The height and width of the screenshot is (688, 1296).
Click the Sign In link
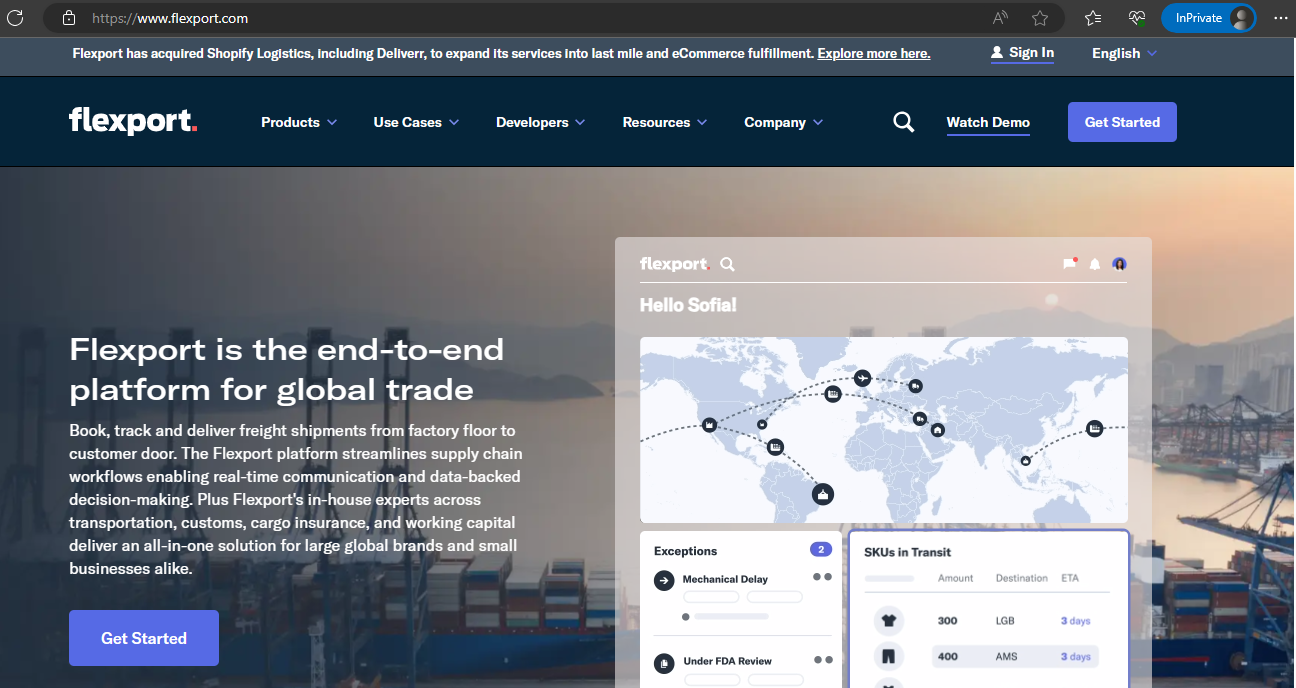click(1022, 53)
